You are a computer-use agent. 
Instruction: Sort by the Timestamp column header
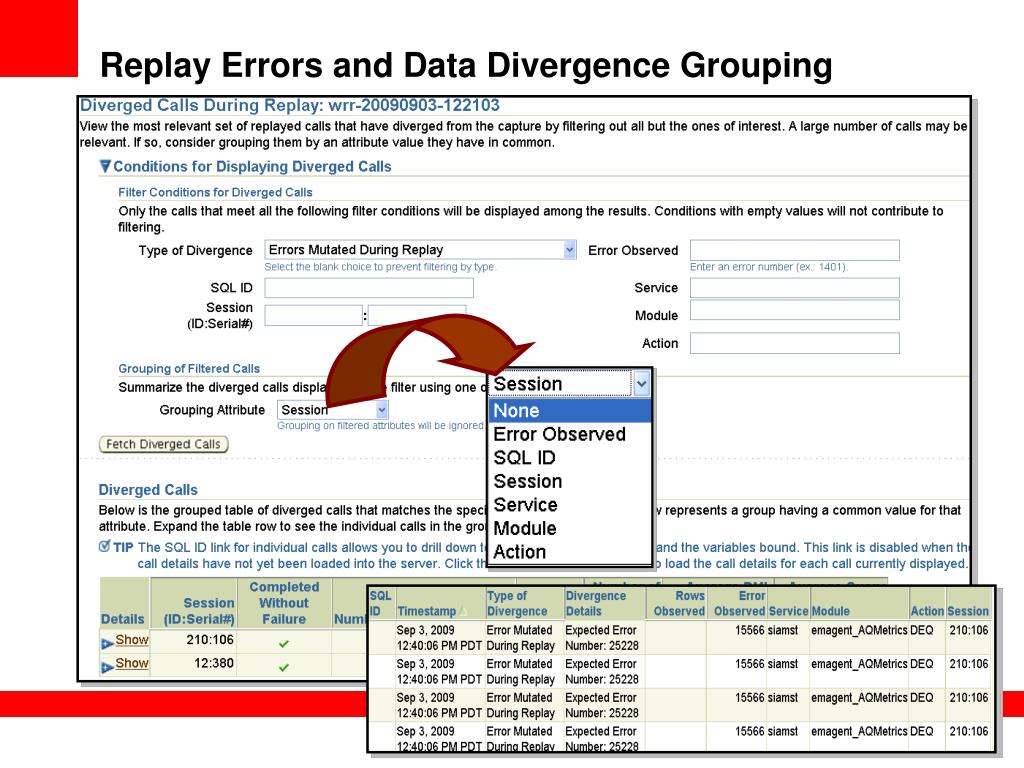[x=426, y=611]
